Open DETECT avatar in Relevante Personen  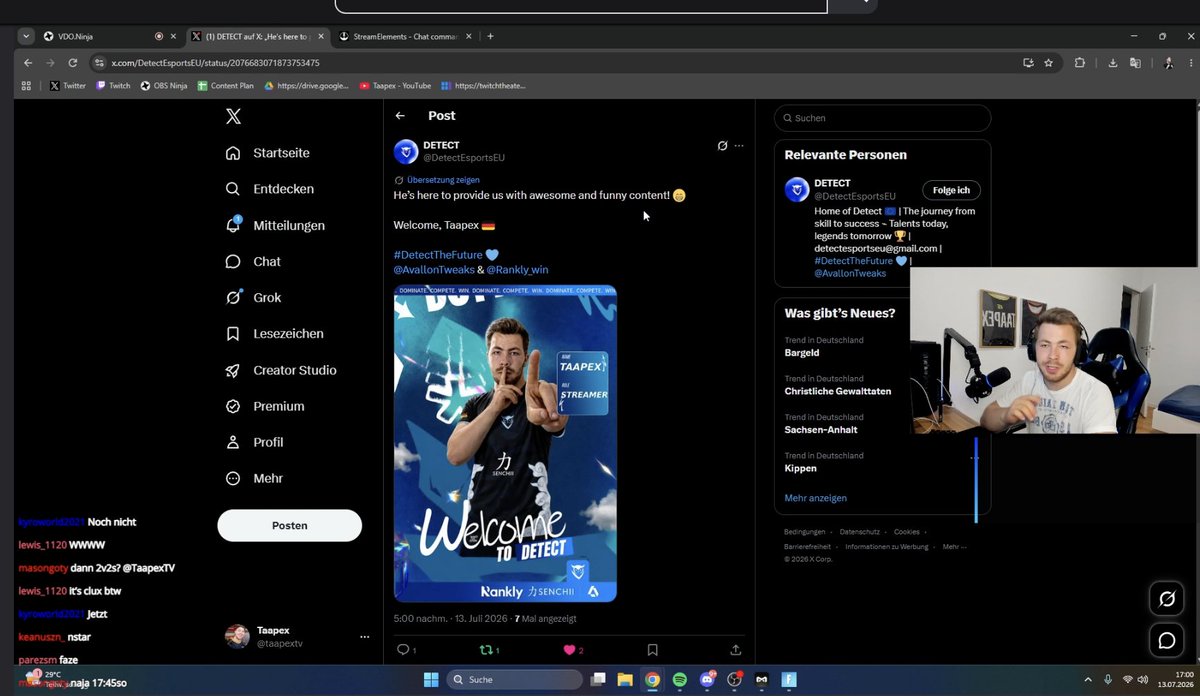tap(797, 189)
